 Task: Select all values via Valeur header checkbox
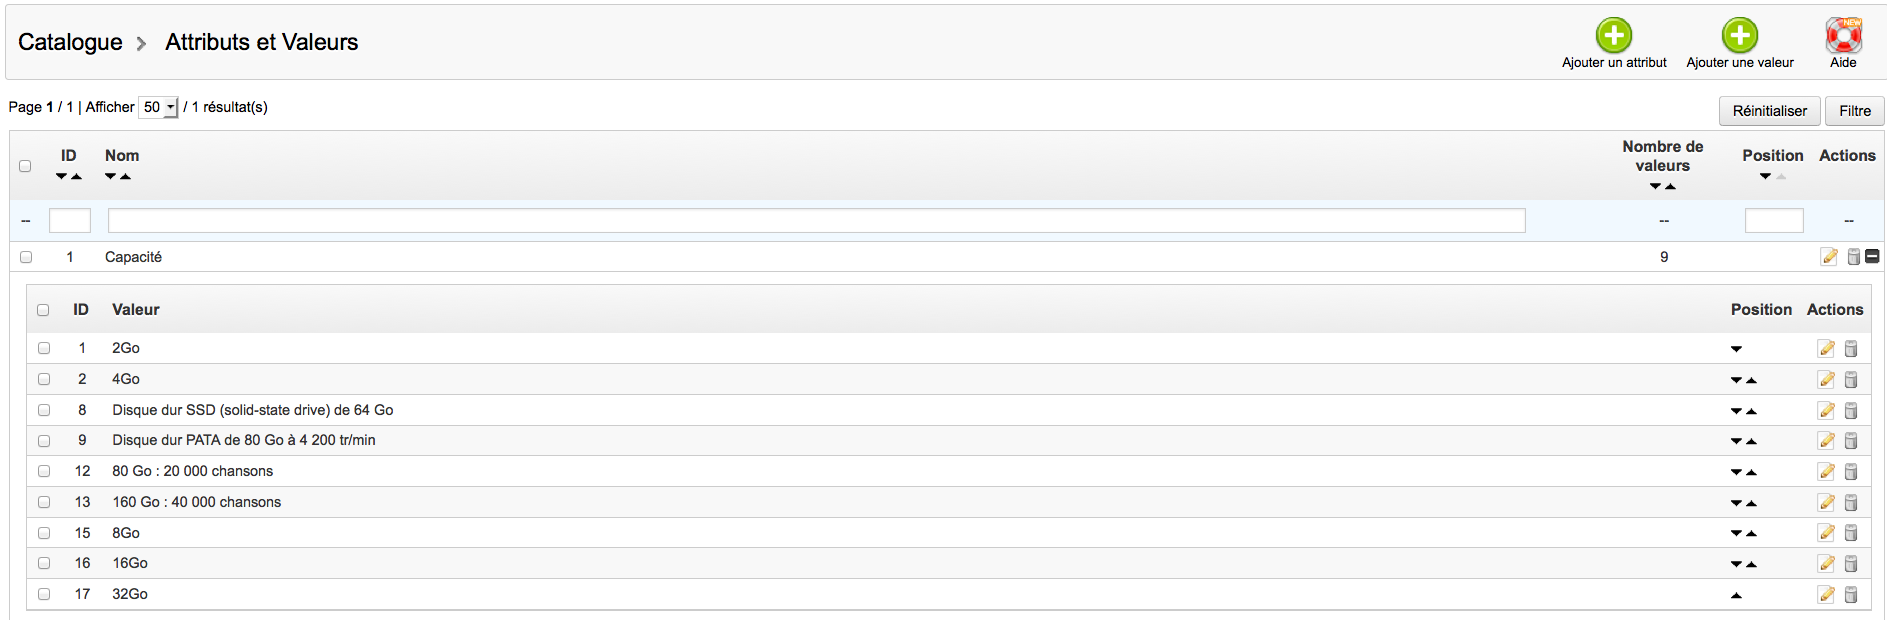[x=43, y=310]
